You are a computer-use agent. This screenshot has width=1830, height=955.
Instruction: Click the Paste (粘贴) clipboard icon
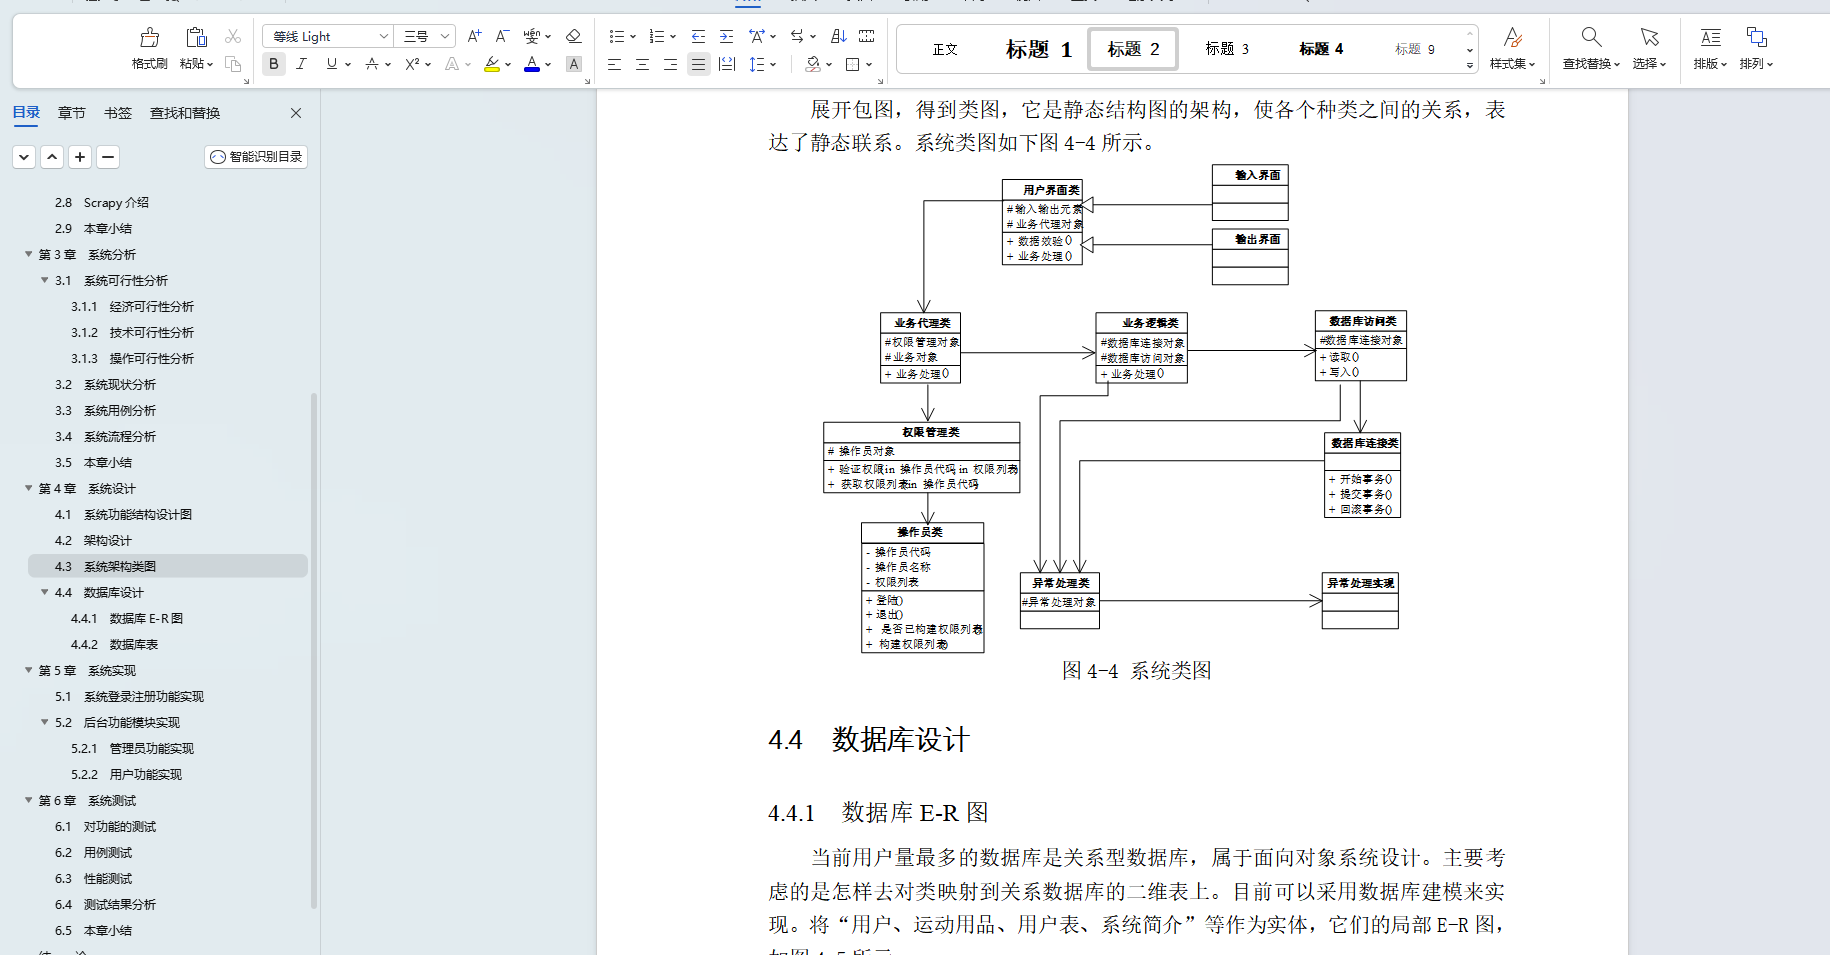point(196,38)
